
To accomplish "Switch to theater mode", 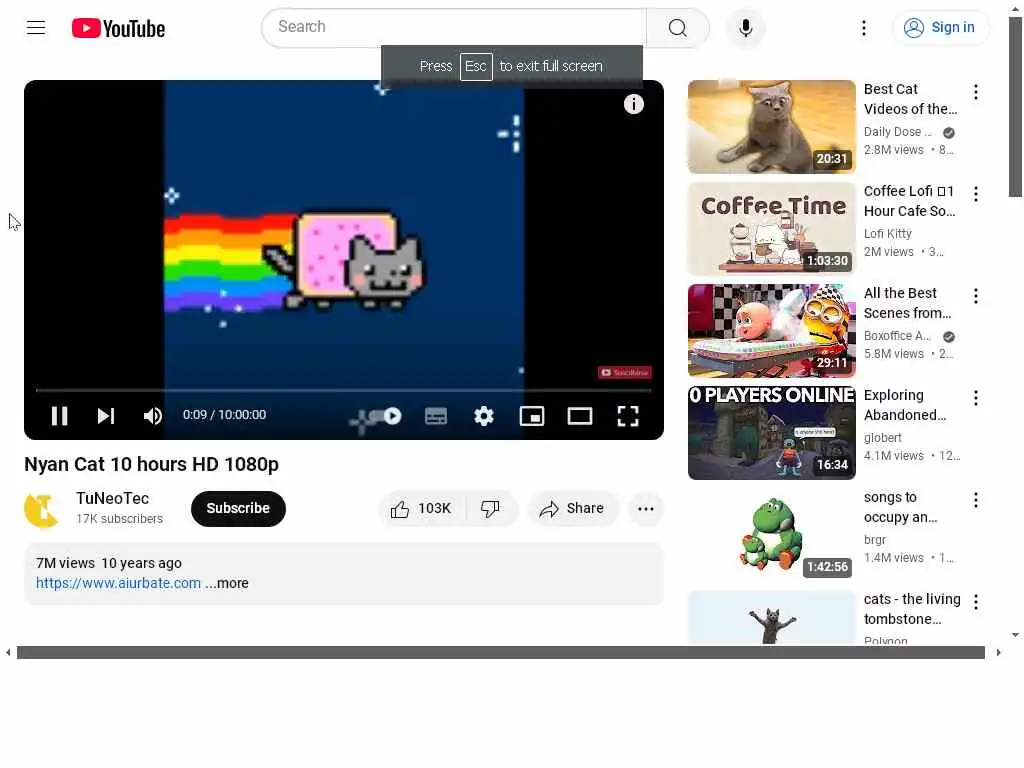I will coord(579,415).
